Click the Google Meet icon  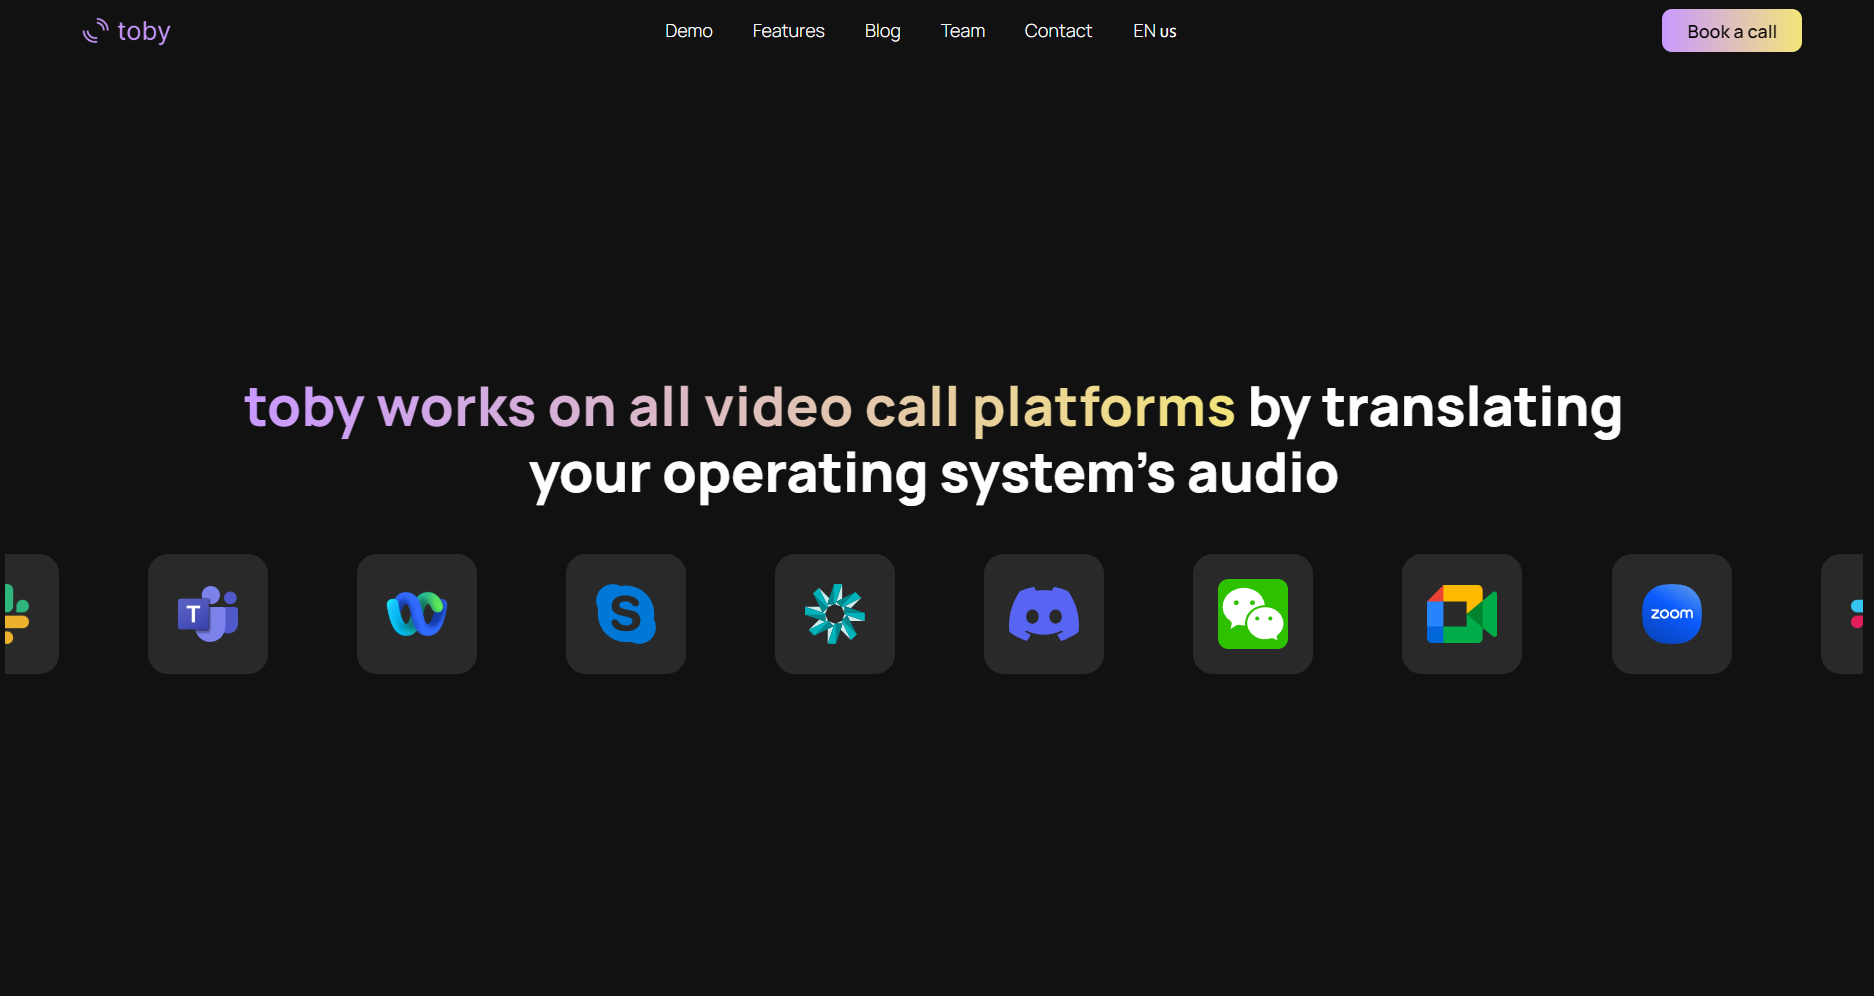[x=1462, y=614]
